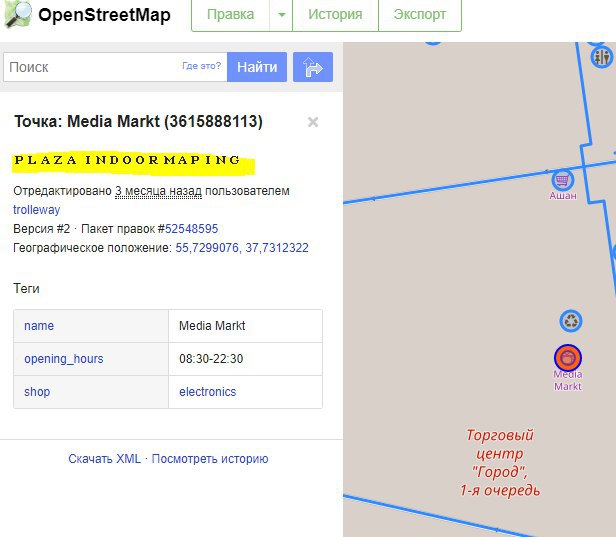The image size is (616, 537).
Task: Open changeset #52548595 link
Action: 191,229
